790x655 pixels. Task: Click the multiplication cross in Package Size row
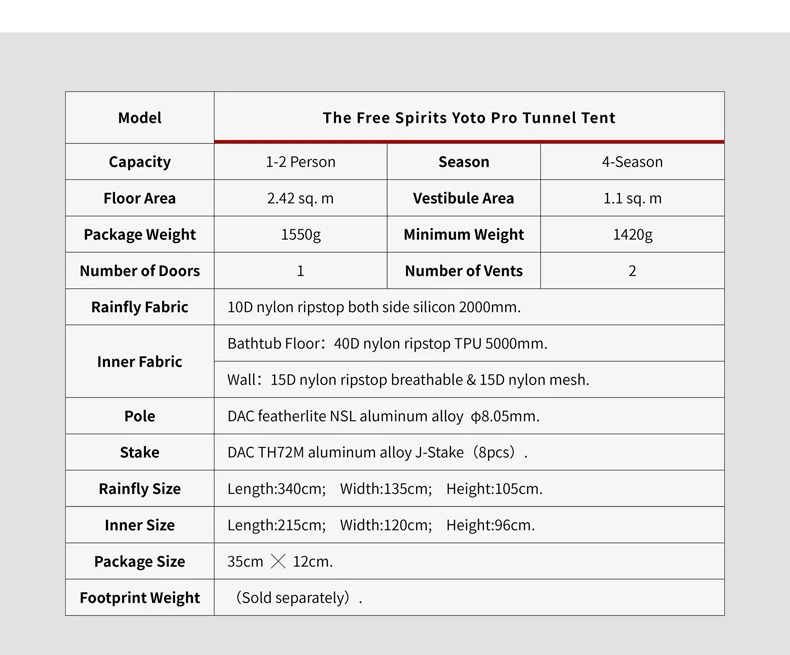(278, 561)
